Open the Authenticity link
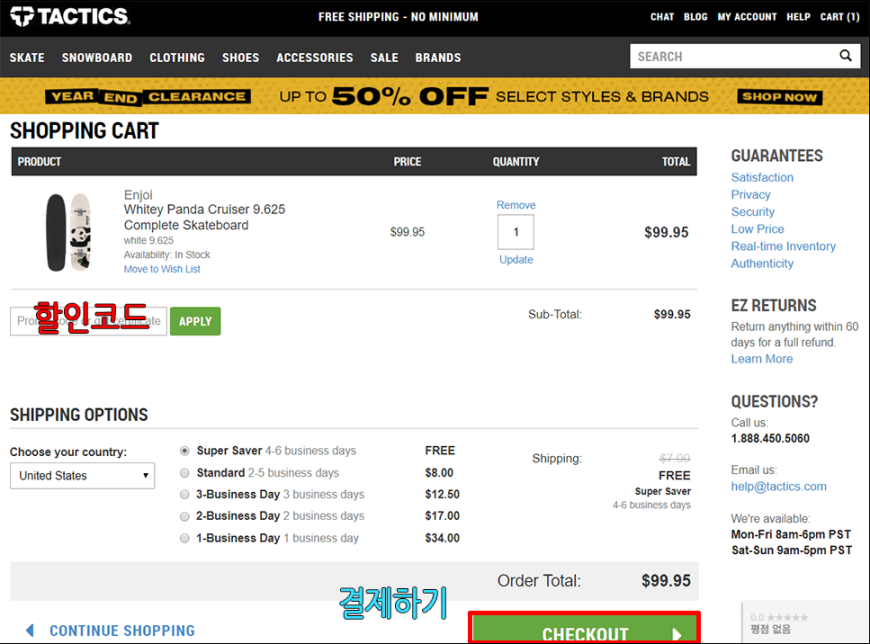The width and height of the screenshot is (870, 644). [762, 263]
